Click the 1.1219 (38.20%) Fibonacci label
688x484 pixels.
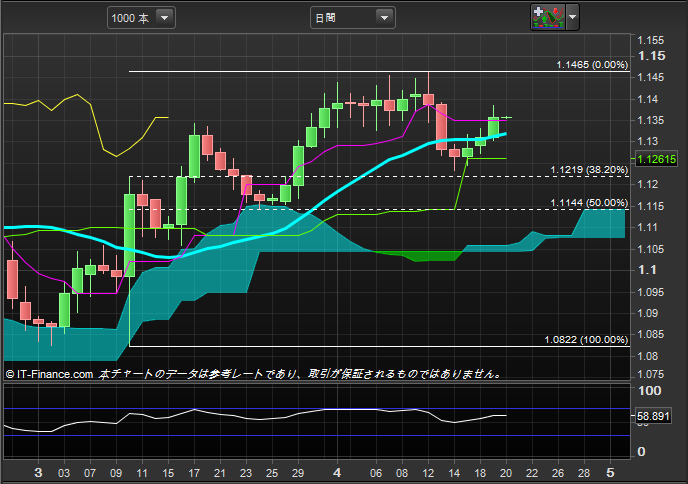tap(589, 170)
